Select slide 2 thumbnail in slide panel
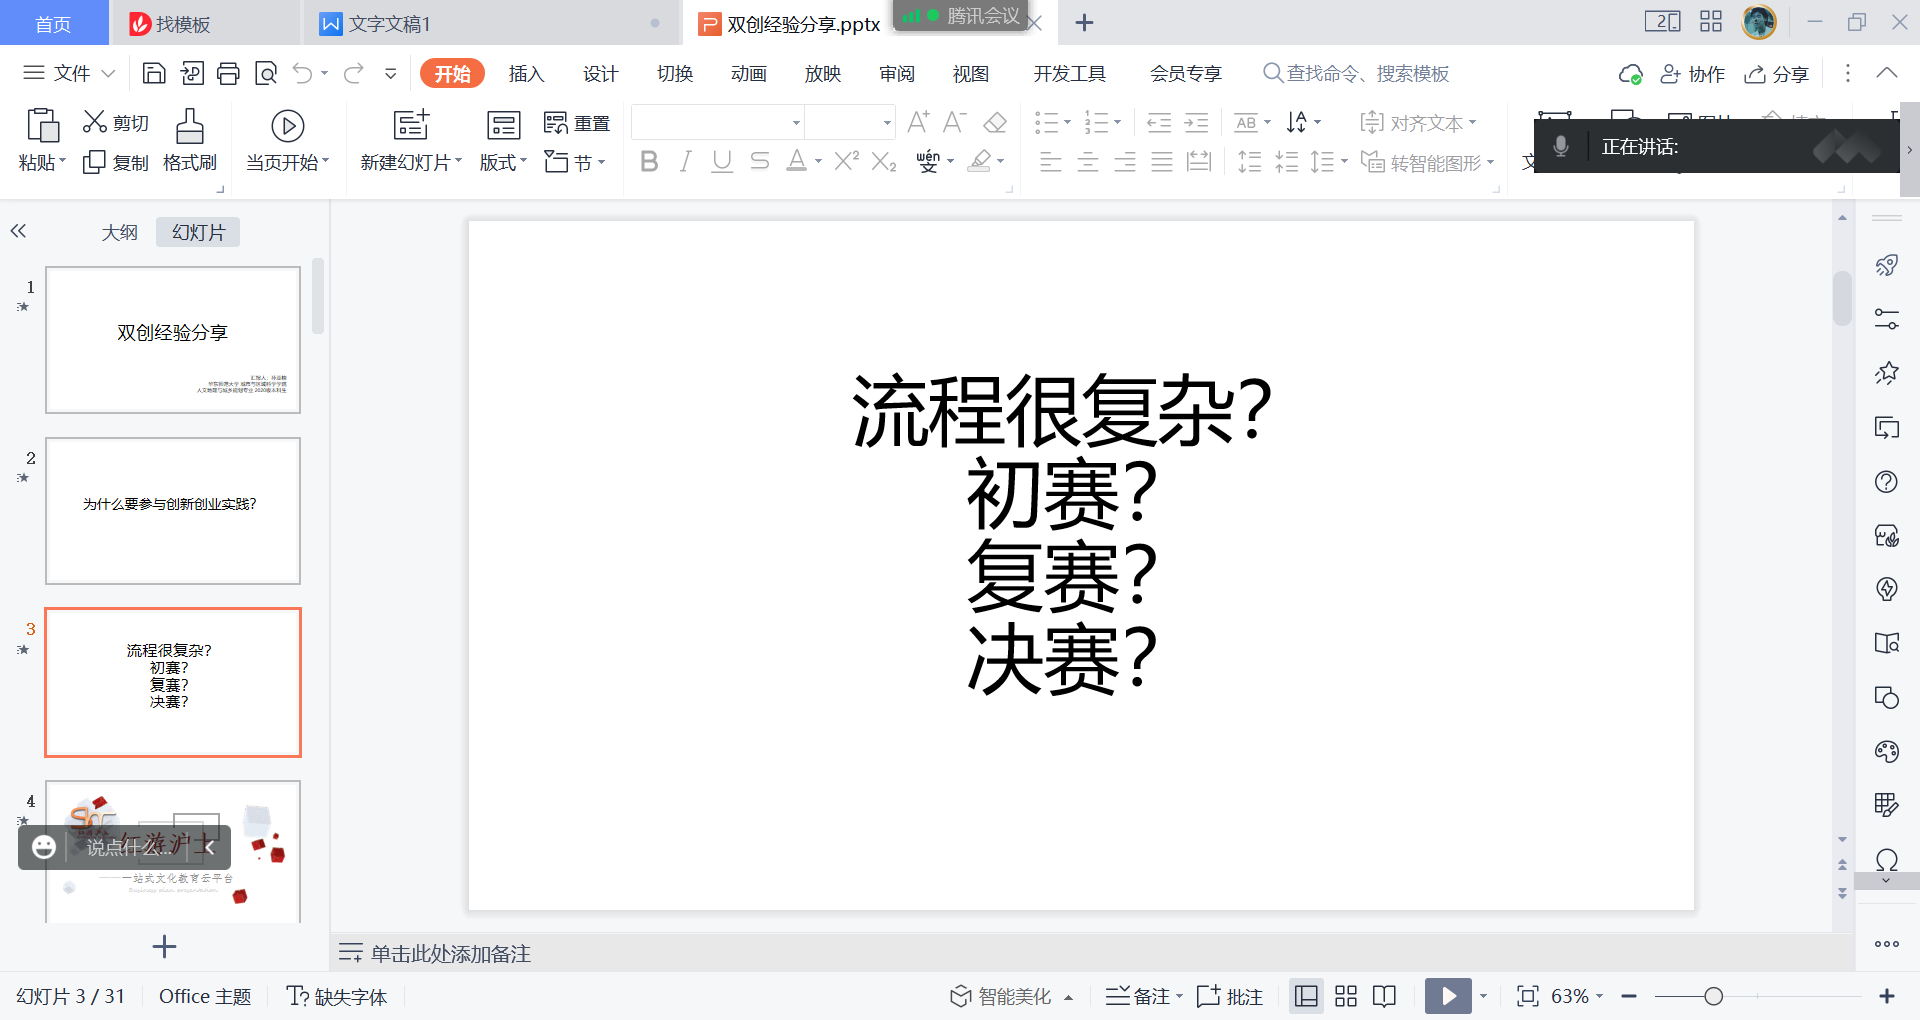 (x=173, y=510)
